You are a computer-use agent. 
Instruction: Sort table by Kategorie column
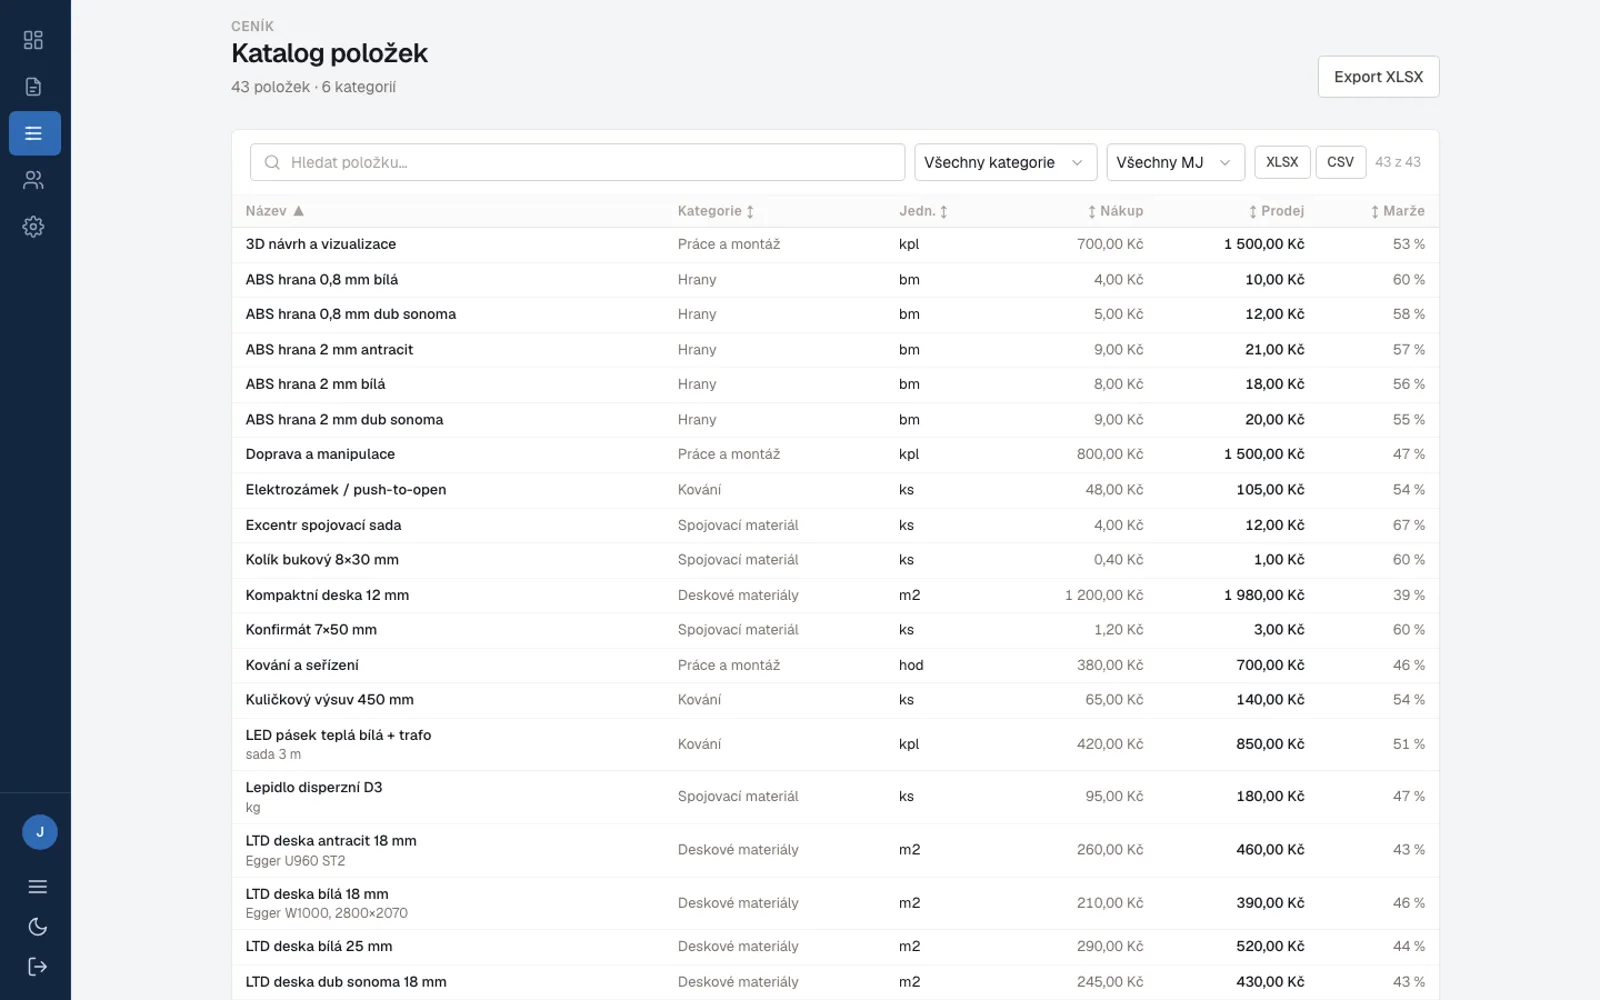(x=716, y=211)
